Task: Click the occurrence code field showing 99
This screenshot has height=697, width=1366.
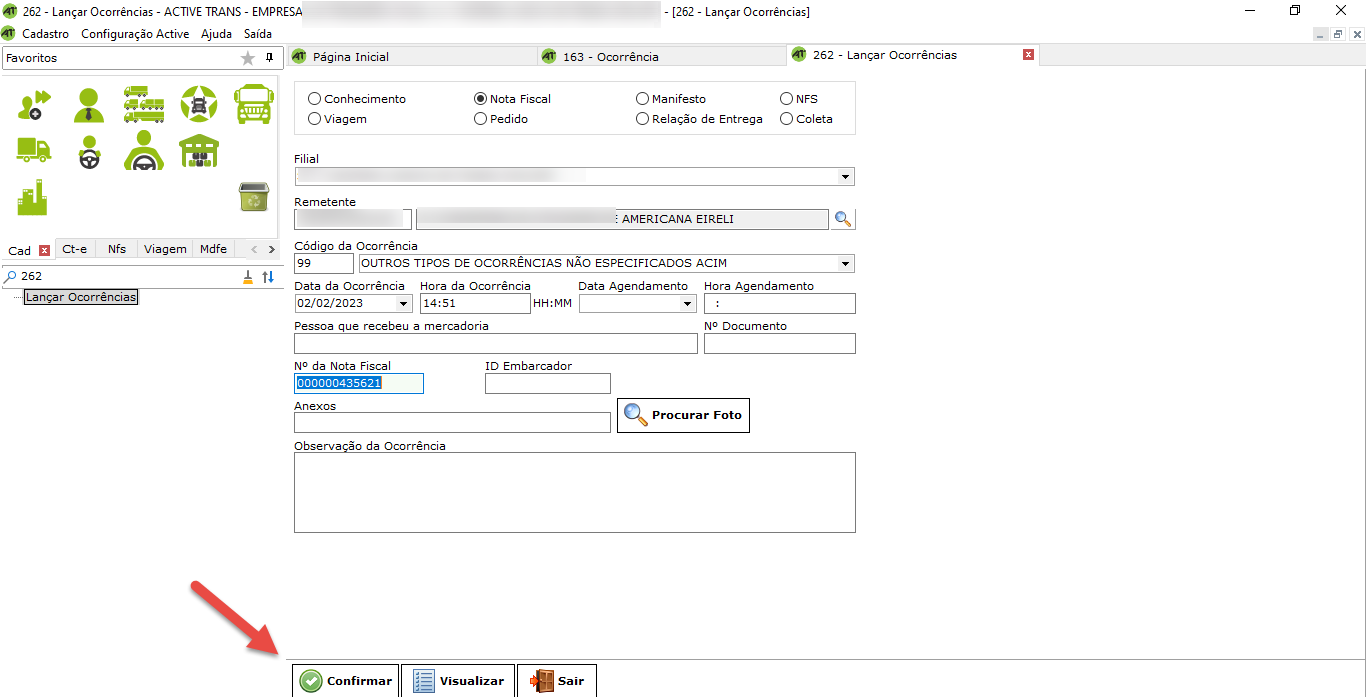Action: click(324, 263)
